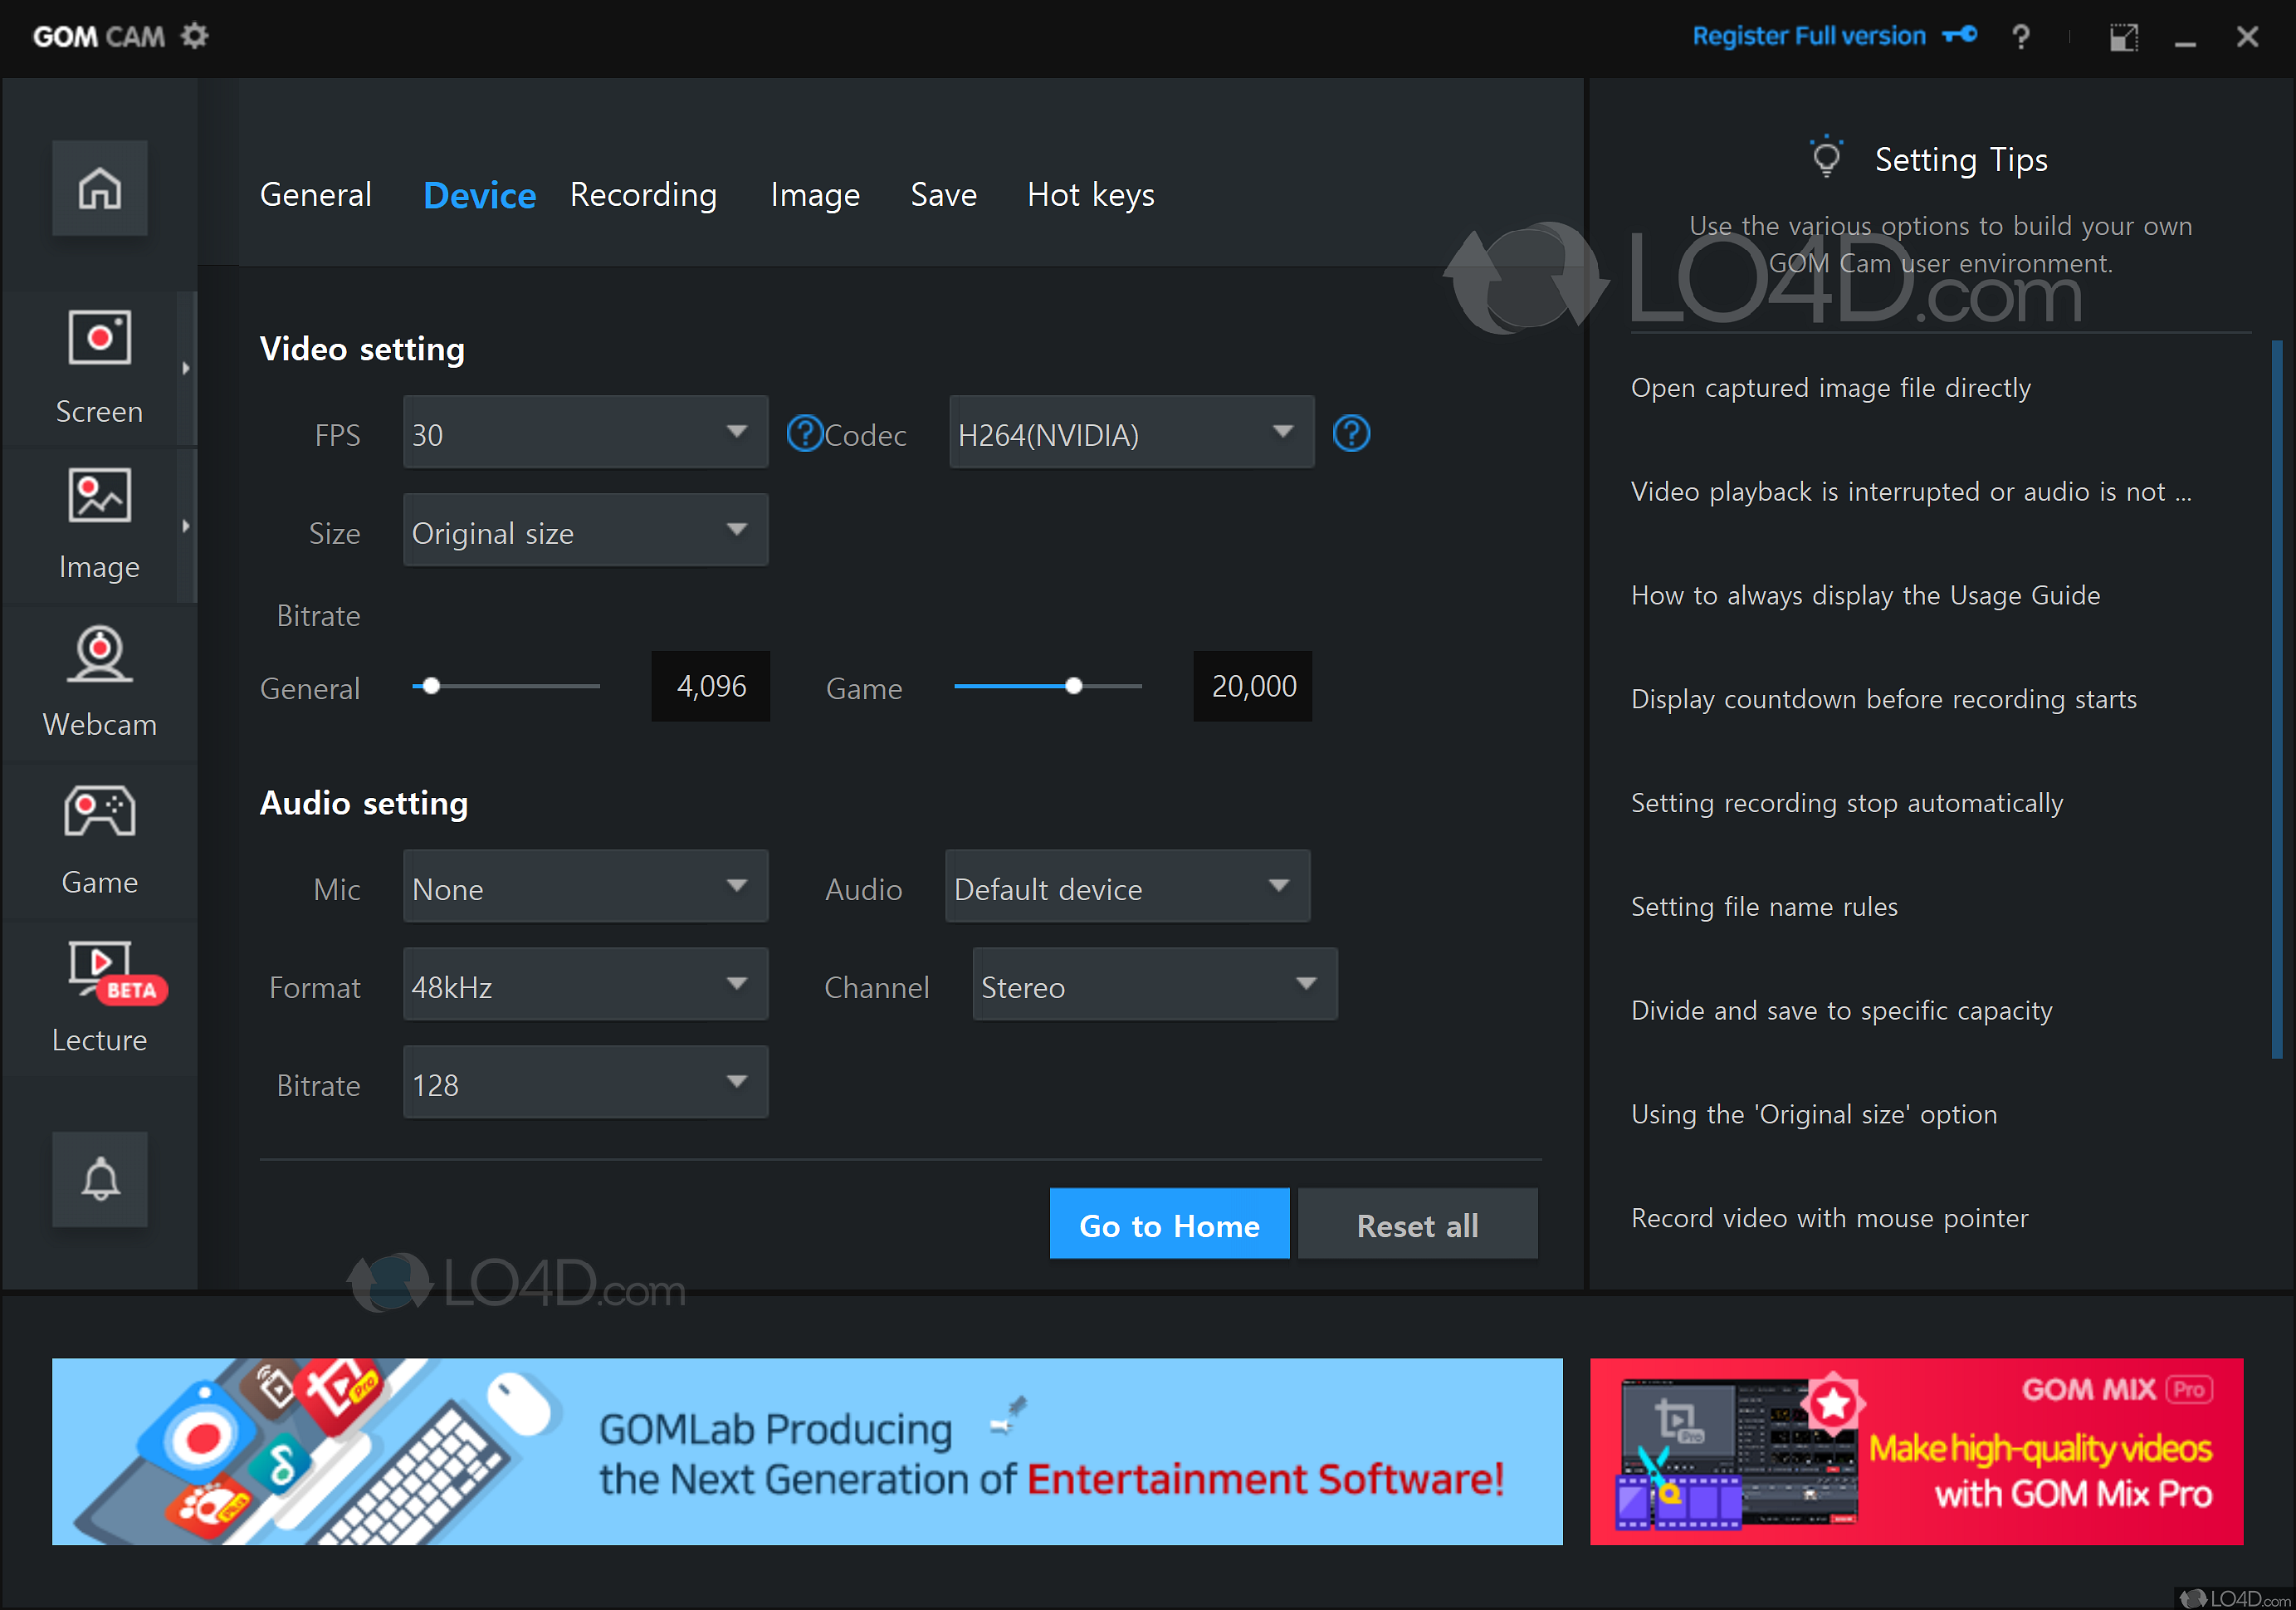
Task: Click the Game bitrate slider handle
Action: pos(1073,686)
